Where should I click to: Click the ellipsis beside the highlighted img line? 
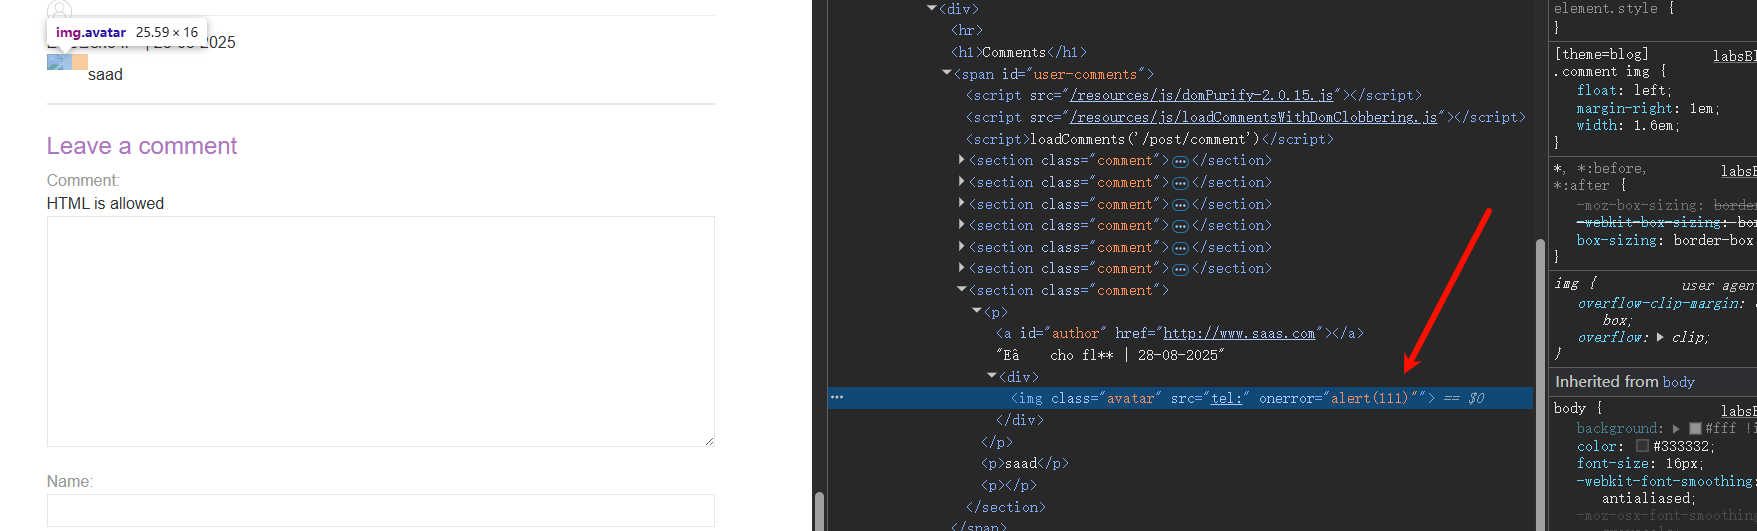coord(837,398)
